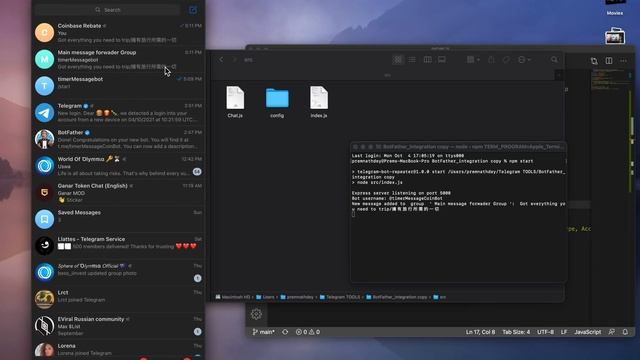Click the LF line ending status entry
The width and height of the screenshot is (640, 360).
point(564,332)
